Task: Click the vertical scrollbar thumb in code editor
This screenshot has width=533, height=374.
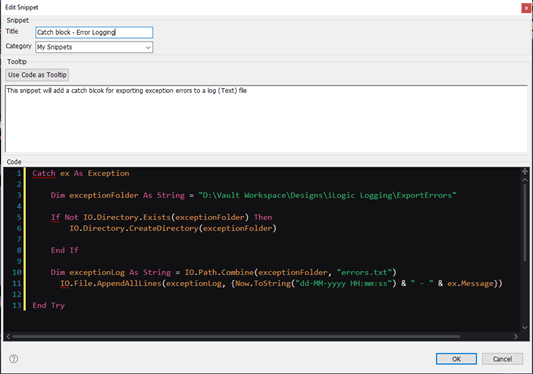Action: tap(525, 223)
